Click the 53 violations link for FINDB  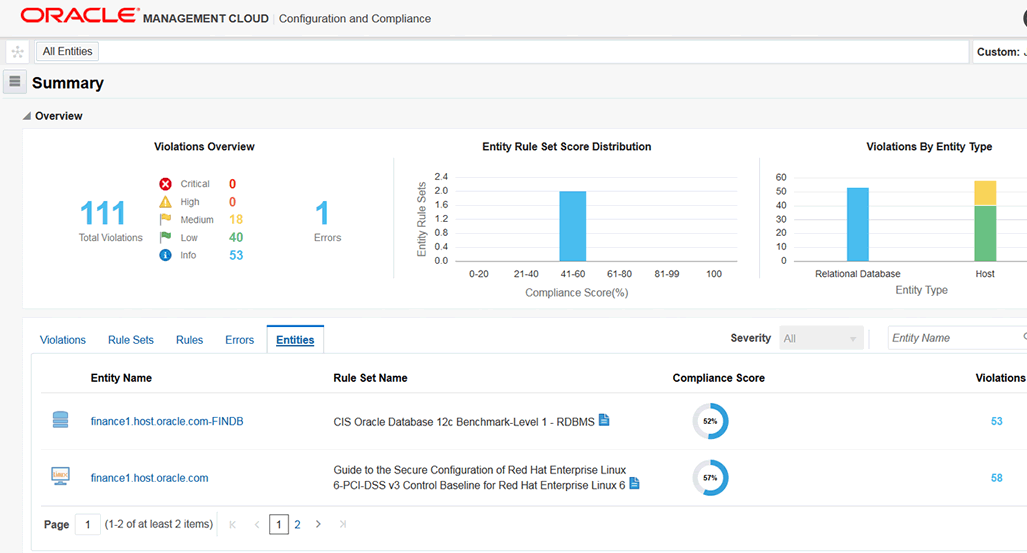coord(997,421)
